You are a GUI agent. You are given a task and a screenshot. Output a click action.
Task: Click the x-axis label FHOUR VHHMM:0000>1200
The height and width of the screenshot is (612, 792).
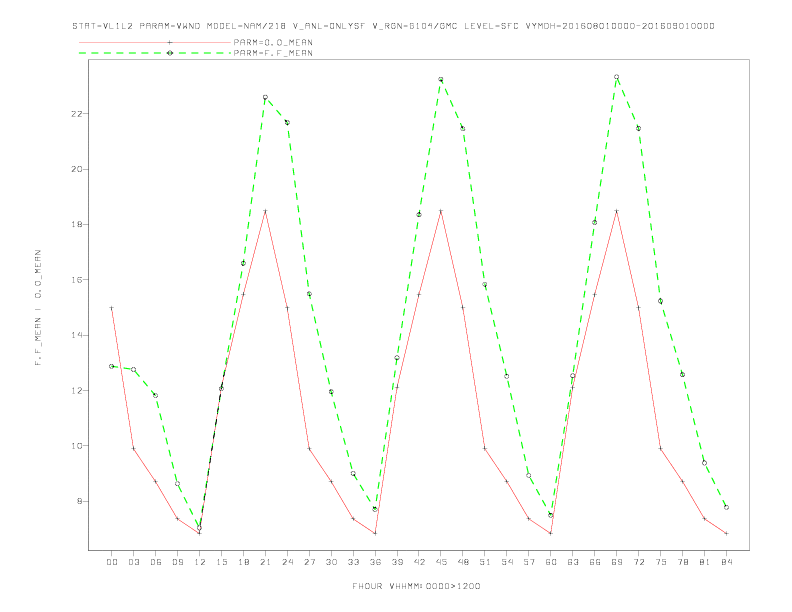[x=416, y=586]
